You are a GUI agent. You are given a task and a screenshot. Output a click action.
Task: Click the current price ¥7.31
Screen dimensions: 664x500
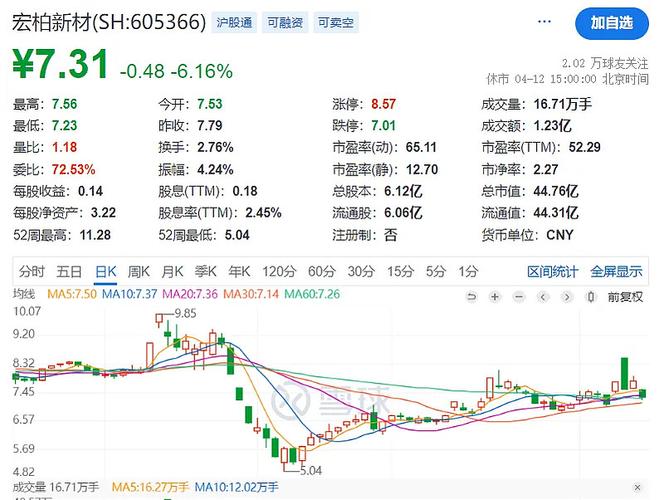pyautogui.click(x=60, y=64)
